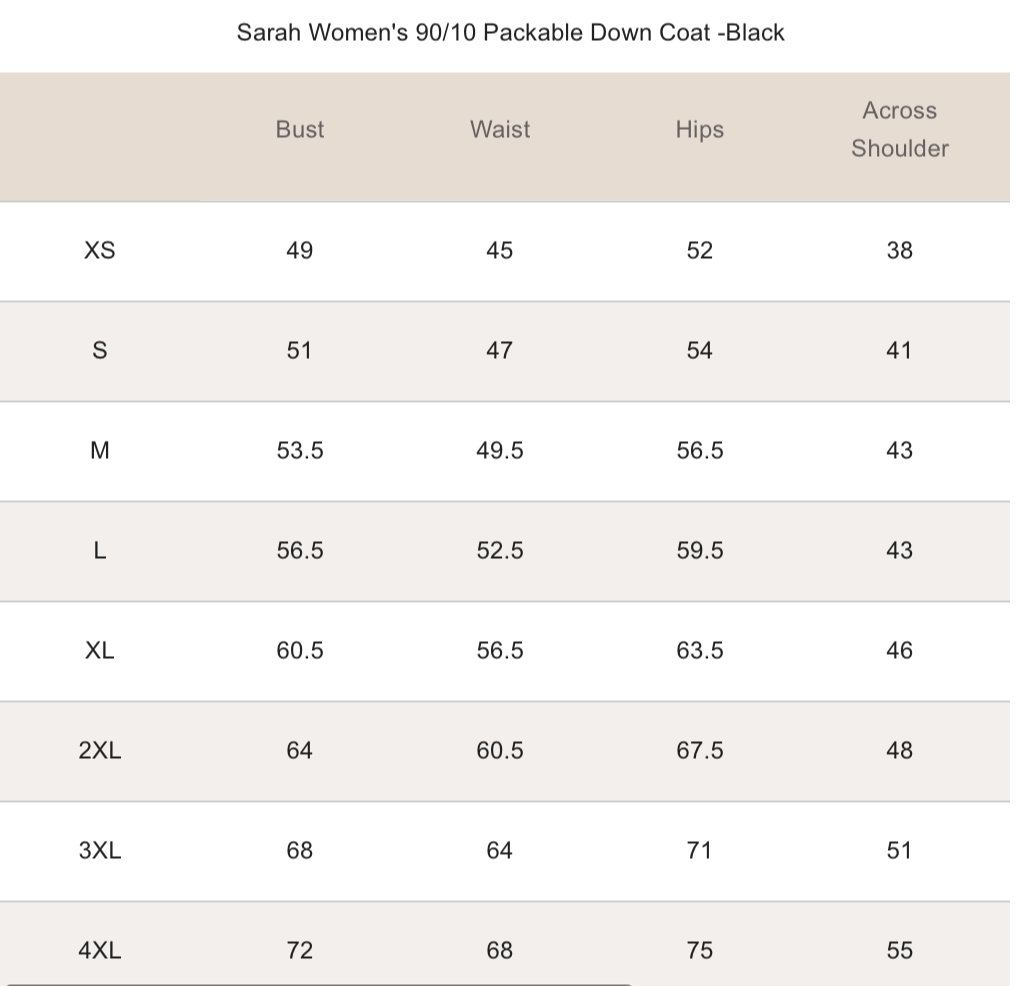Select the S waist value 47

[499, 351]
